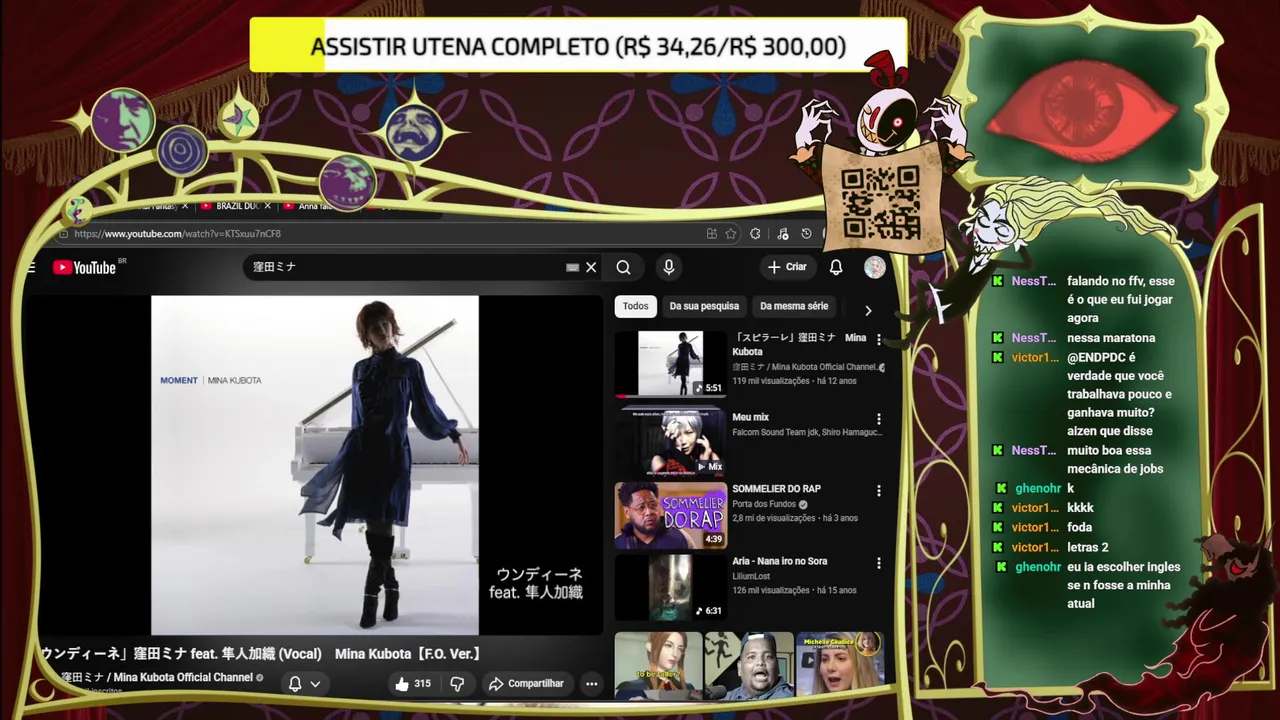Open the Aria - Nana iro no Sora thumbnail

pos(671,587)
